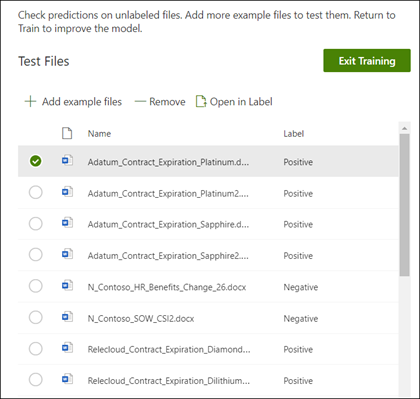Screen dimensions: 420x399
Task: Click Word icon of Adatum_Contract_Expiration_Platinum2 file
Action: [x=67, y=192]
